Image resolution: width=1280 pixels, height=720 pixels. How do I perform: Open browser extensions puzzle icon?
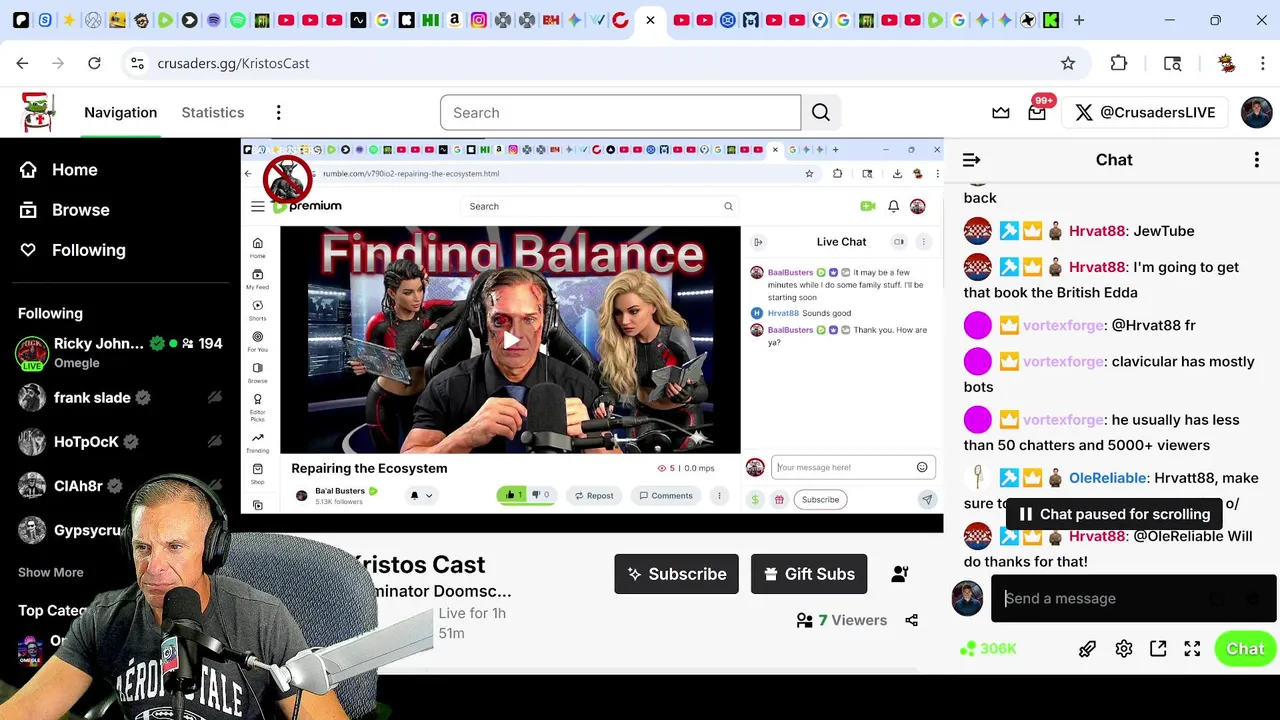pos(1119,63)
